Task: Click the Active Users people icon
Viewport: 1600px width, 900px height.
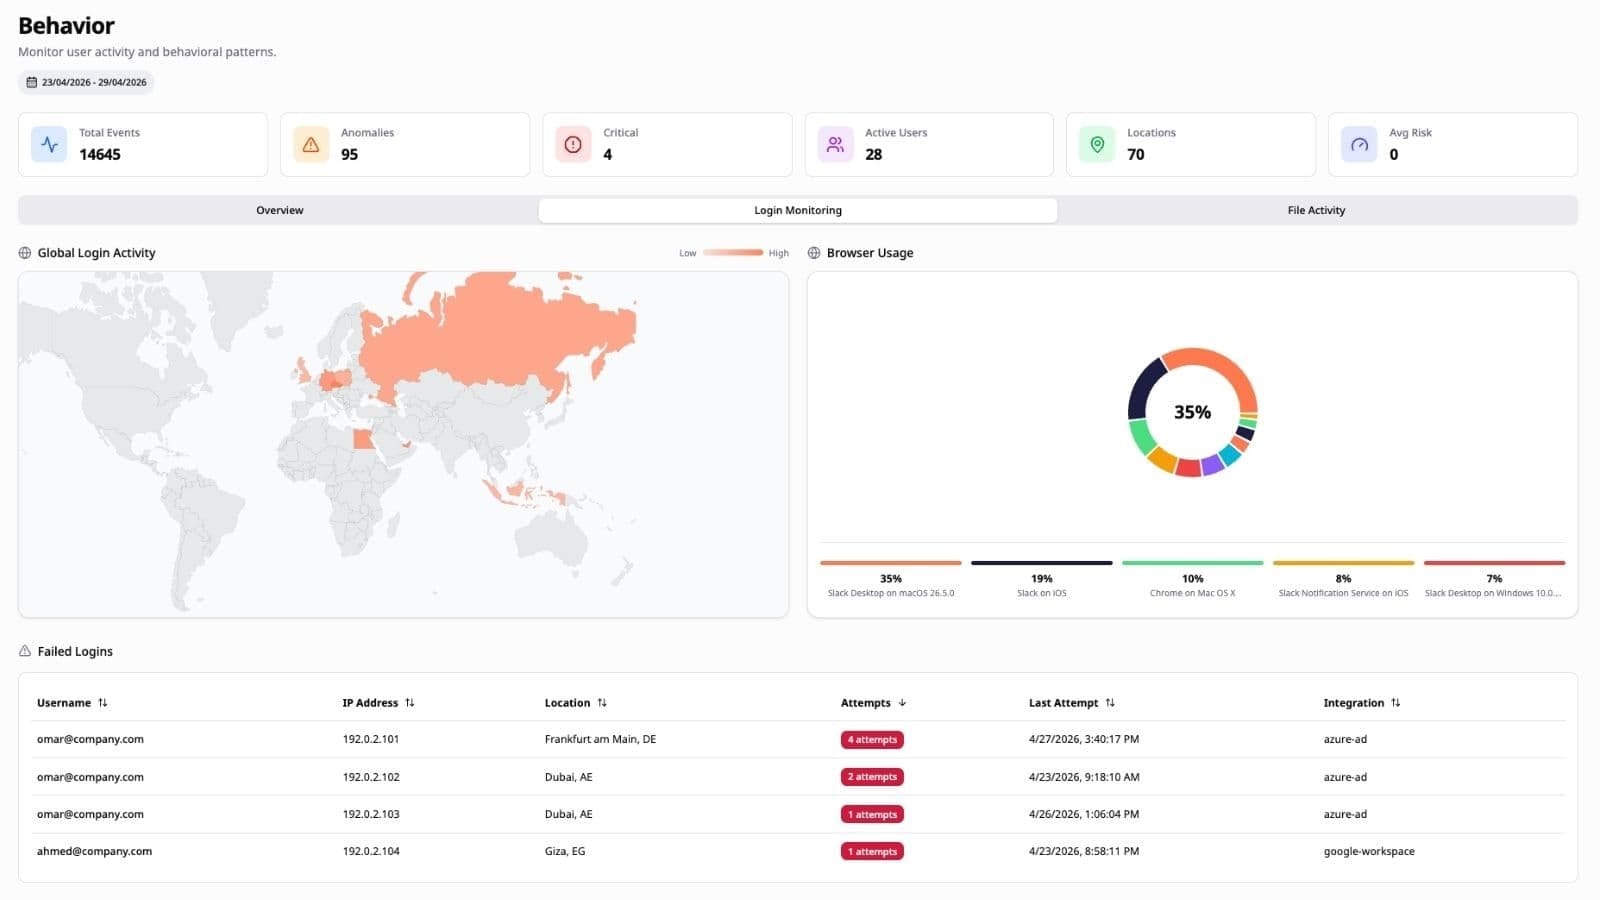Action: [x=835, y=144]
